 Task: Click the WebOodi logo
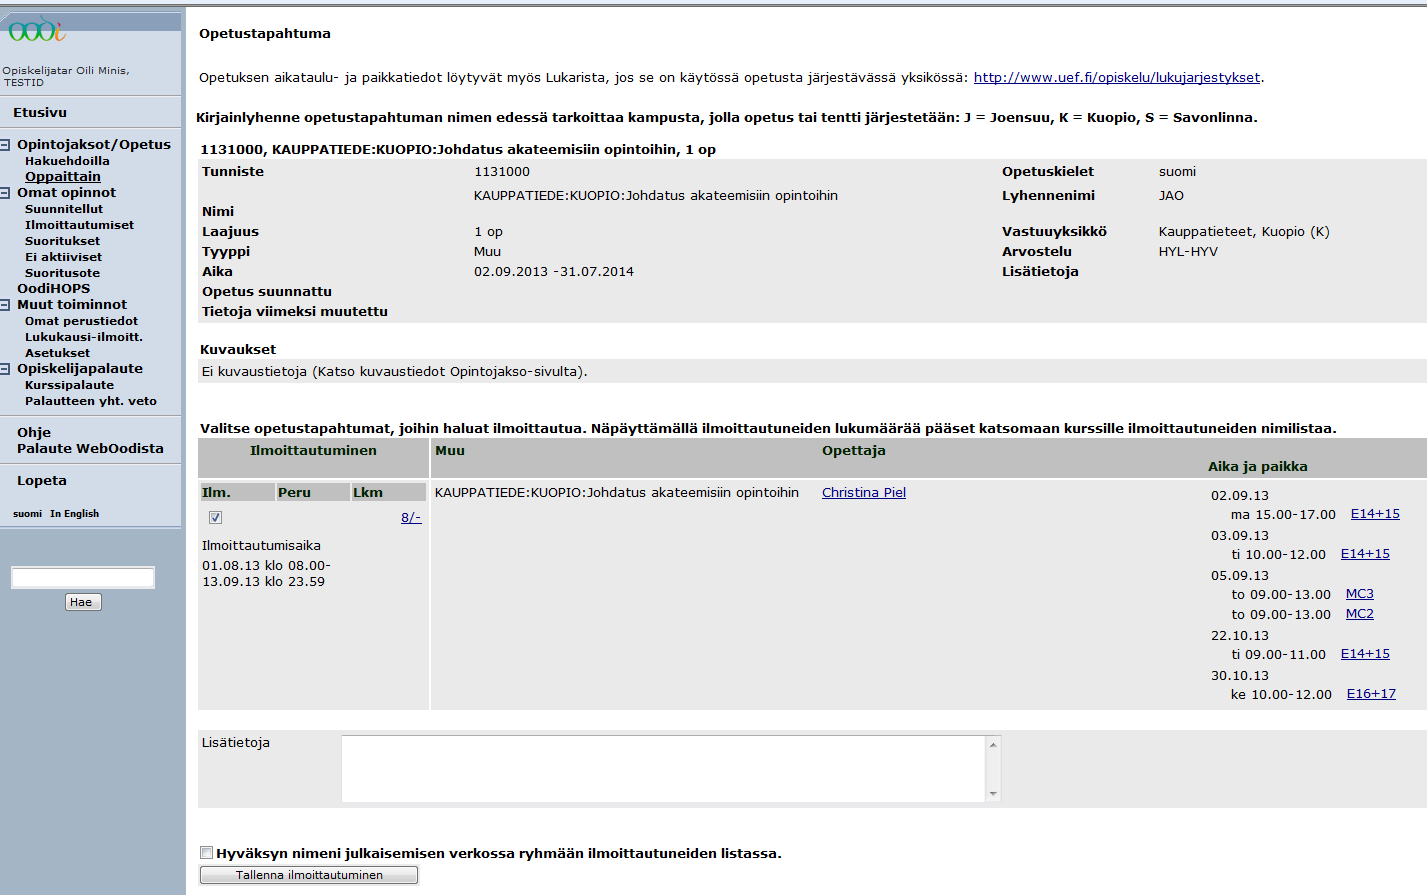point(37,31)
